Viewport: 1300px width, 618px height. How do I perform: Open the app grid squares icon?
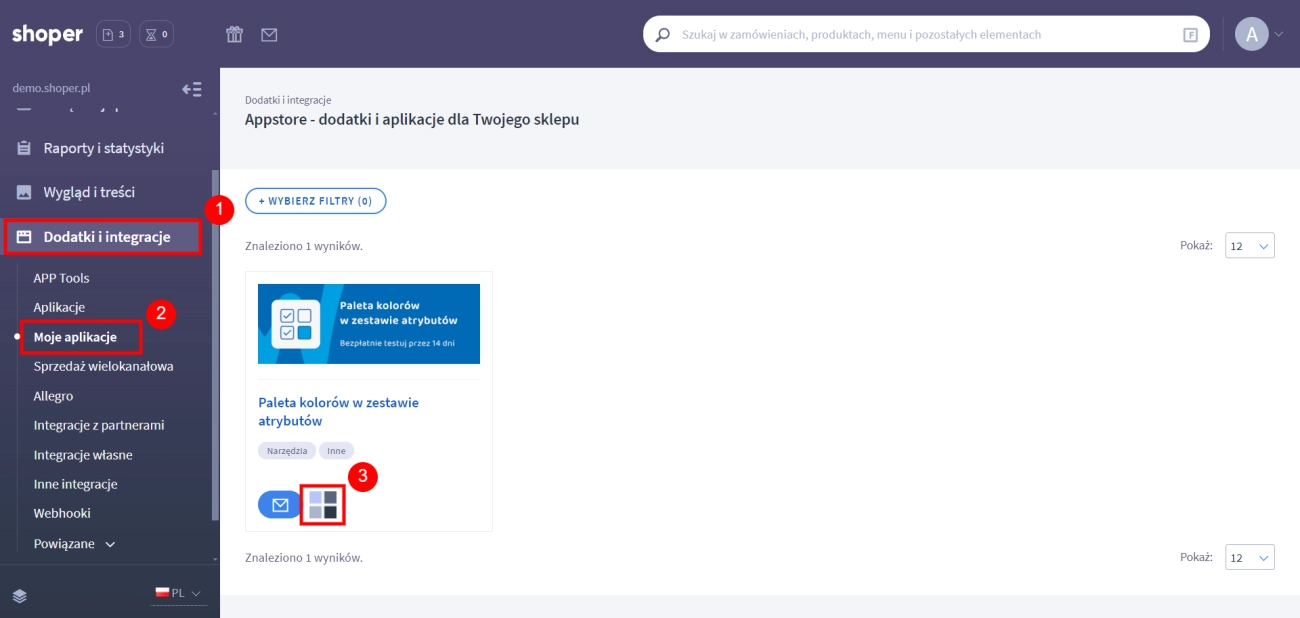(323, 505)
